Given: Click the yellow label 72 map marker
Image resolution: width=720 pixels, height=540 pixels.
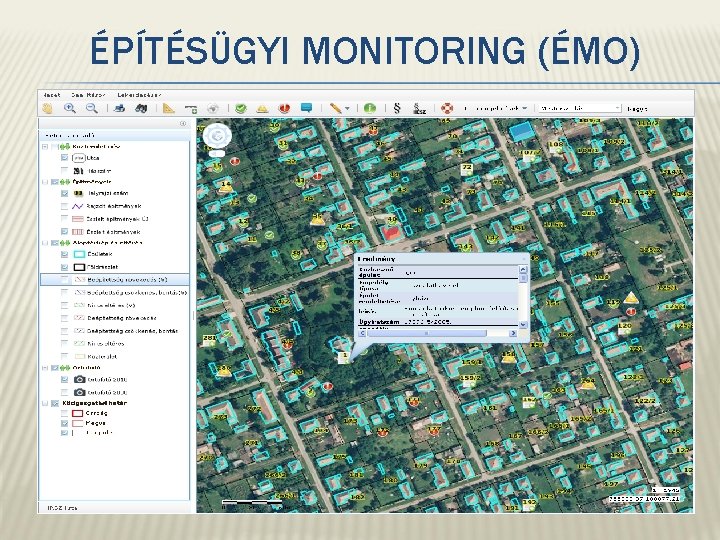Looking at the screenshot, I should [x=467, y=169].
